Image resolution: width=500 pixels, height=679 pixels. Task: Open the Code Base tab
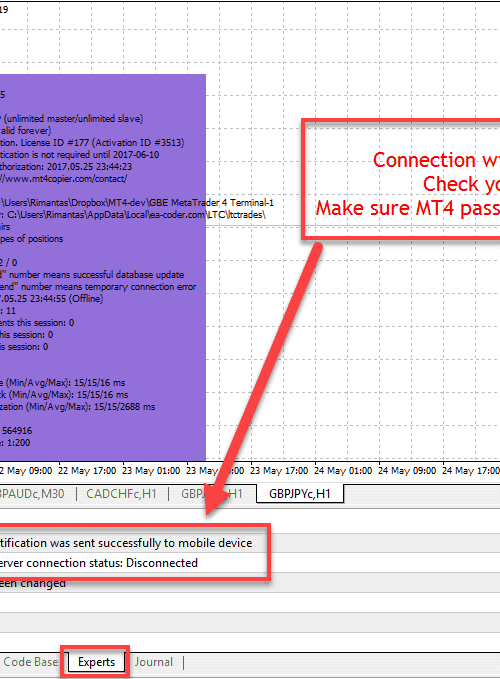[29, 662]
